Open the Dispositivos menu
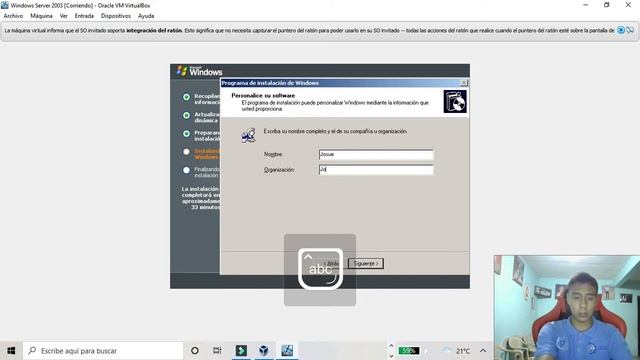Screen dimensions: 640x360 point(116,16)
